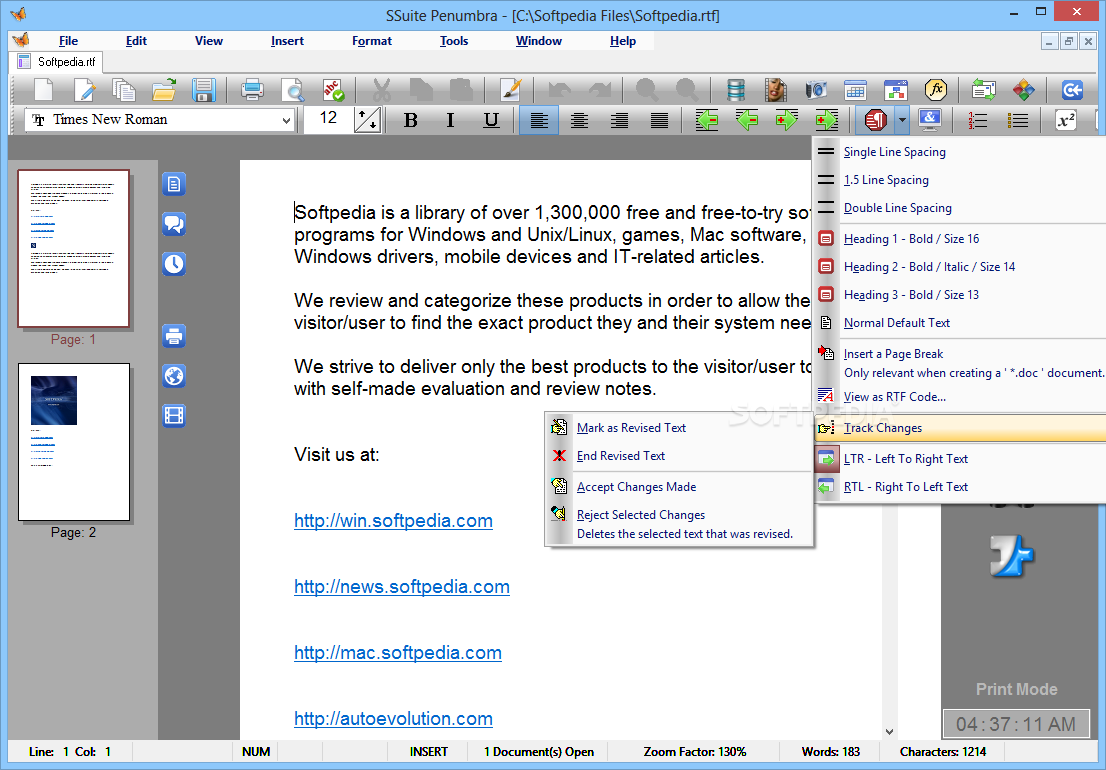Toggle underline formatting

pyautogui.click(x=491, y=121)
